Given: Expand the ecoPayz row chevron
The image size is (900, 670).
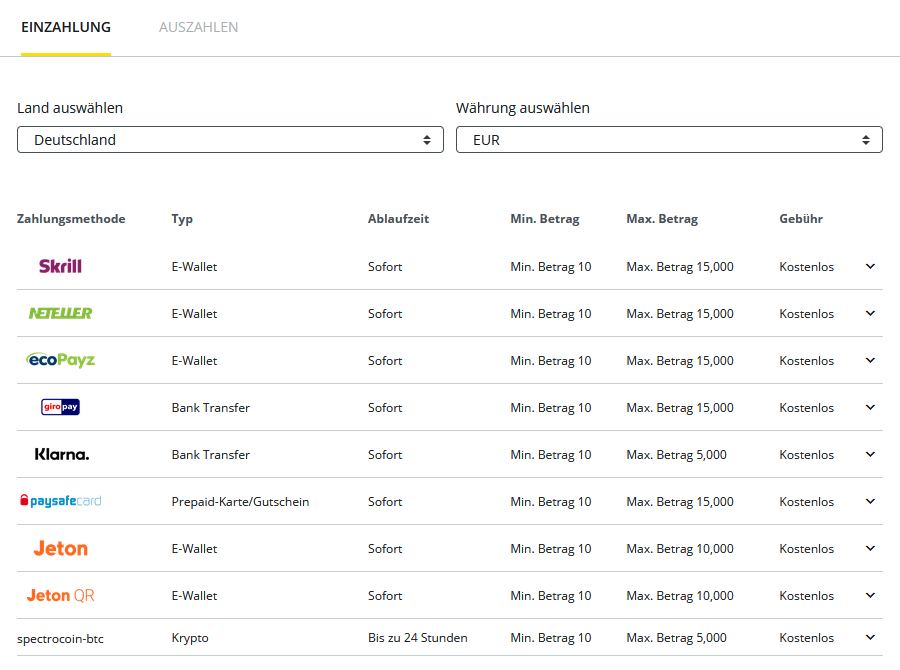Looking at the screenshot, I should click(870, 361).
